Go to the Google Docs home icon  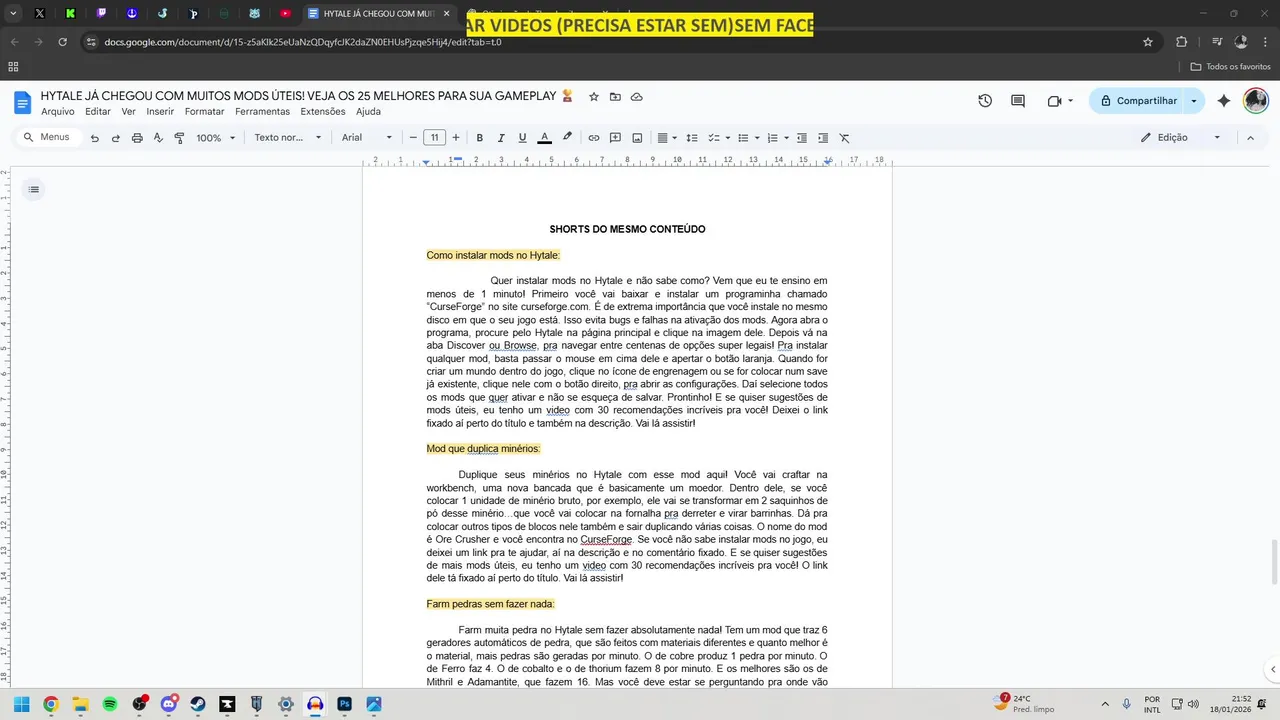pyautogui.click(x=23, y=102)
